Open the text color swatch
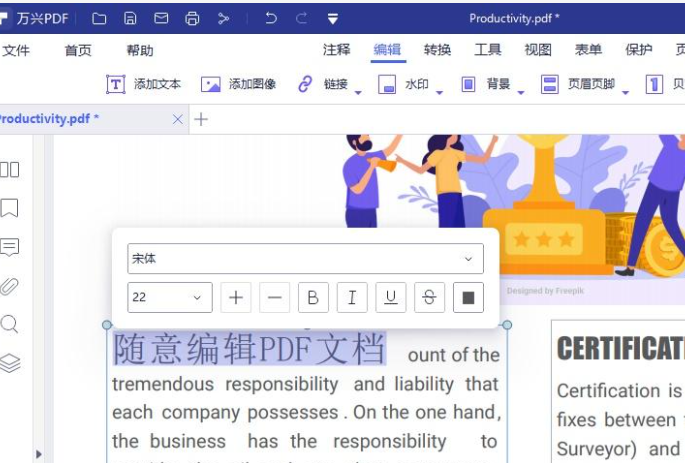This screenshot has height=463, width=685. [468, 297]
